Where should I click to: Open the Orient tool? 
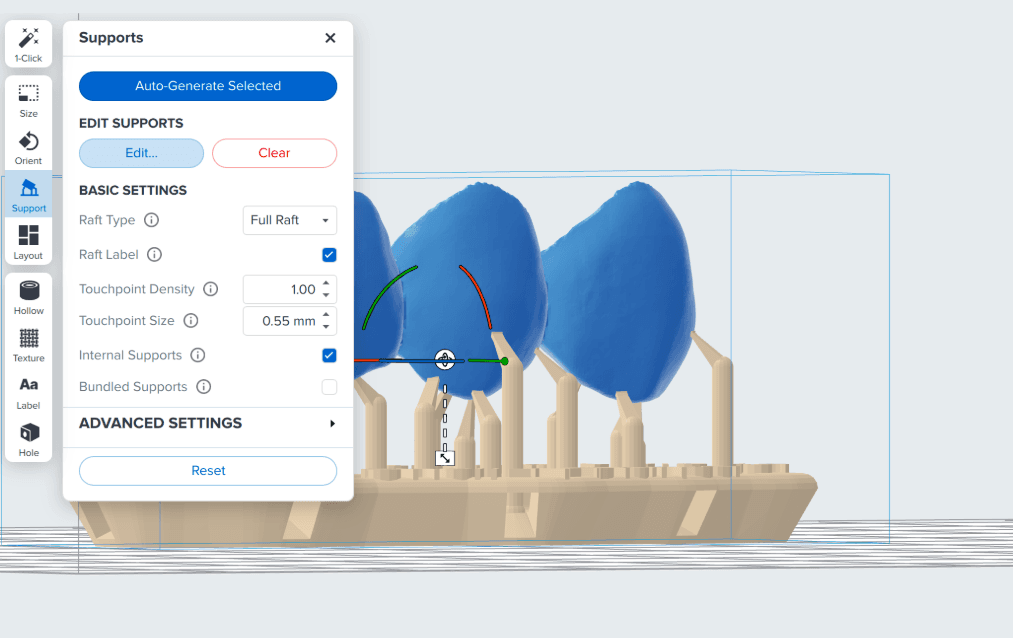29,147
